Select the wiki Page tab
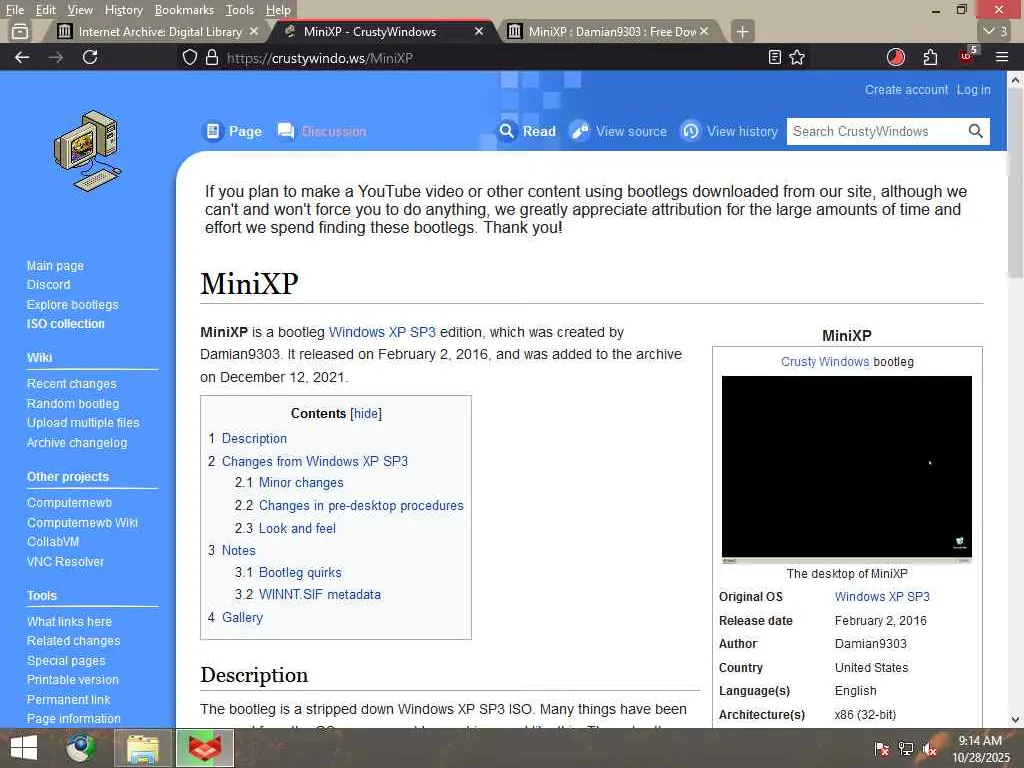 coord(234,131)
